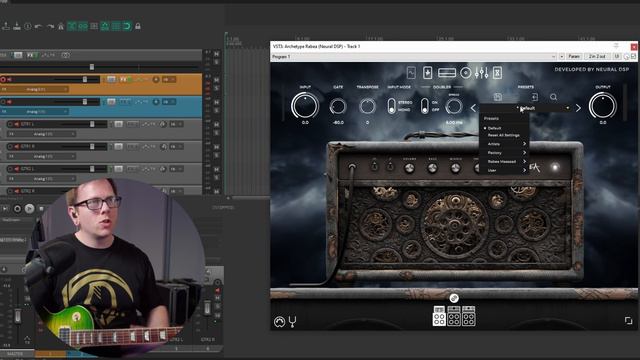Image resolution: width=640 pixels, height=360 pixels.
Task: Choose Reset All Settings from preset menu
Action: coord(504,135)
